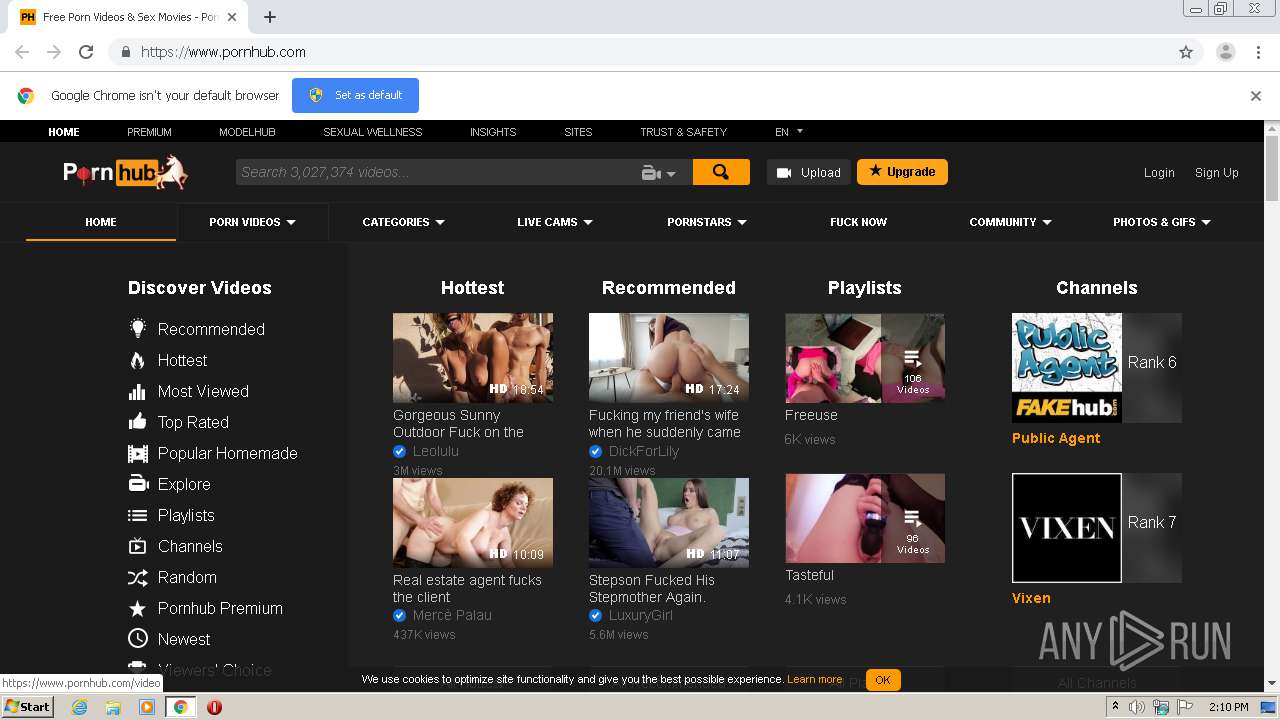Viewport: 1280px width, 720px height.
Task: Click the Hottest flame icon in sidebar
Action: coord(138,360)
